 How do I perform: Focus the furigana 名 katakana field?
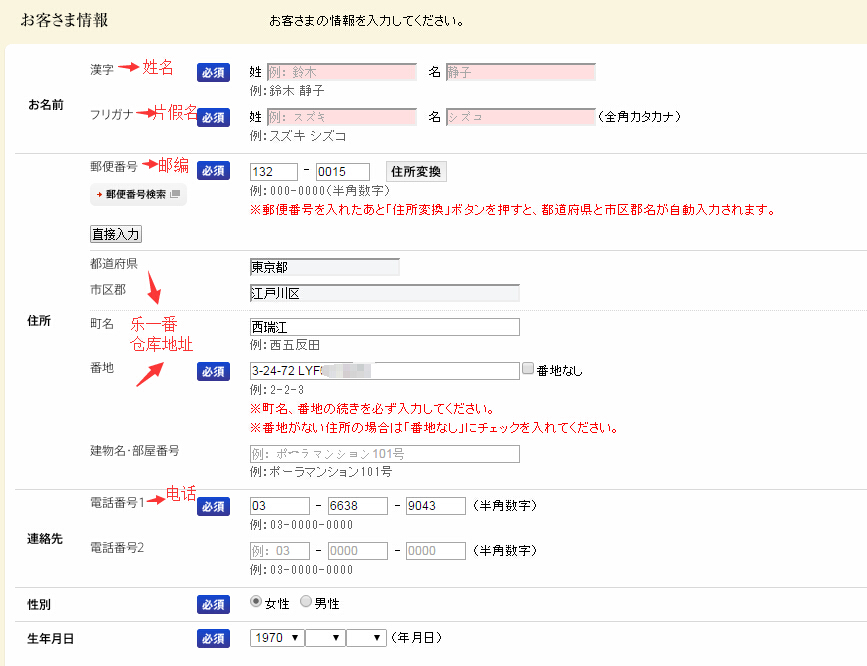point(520,116)
